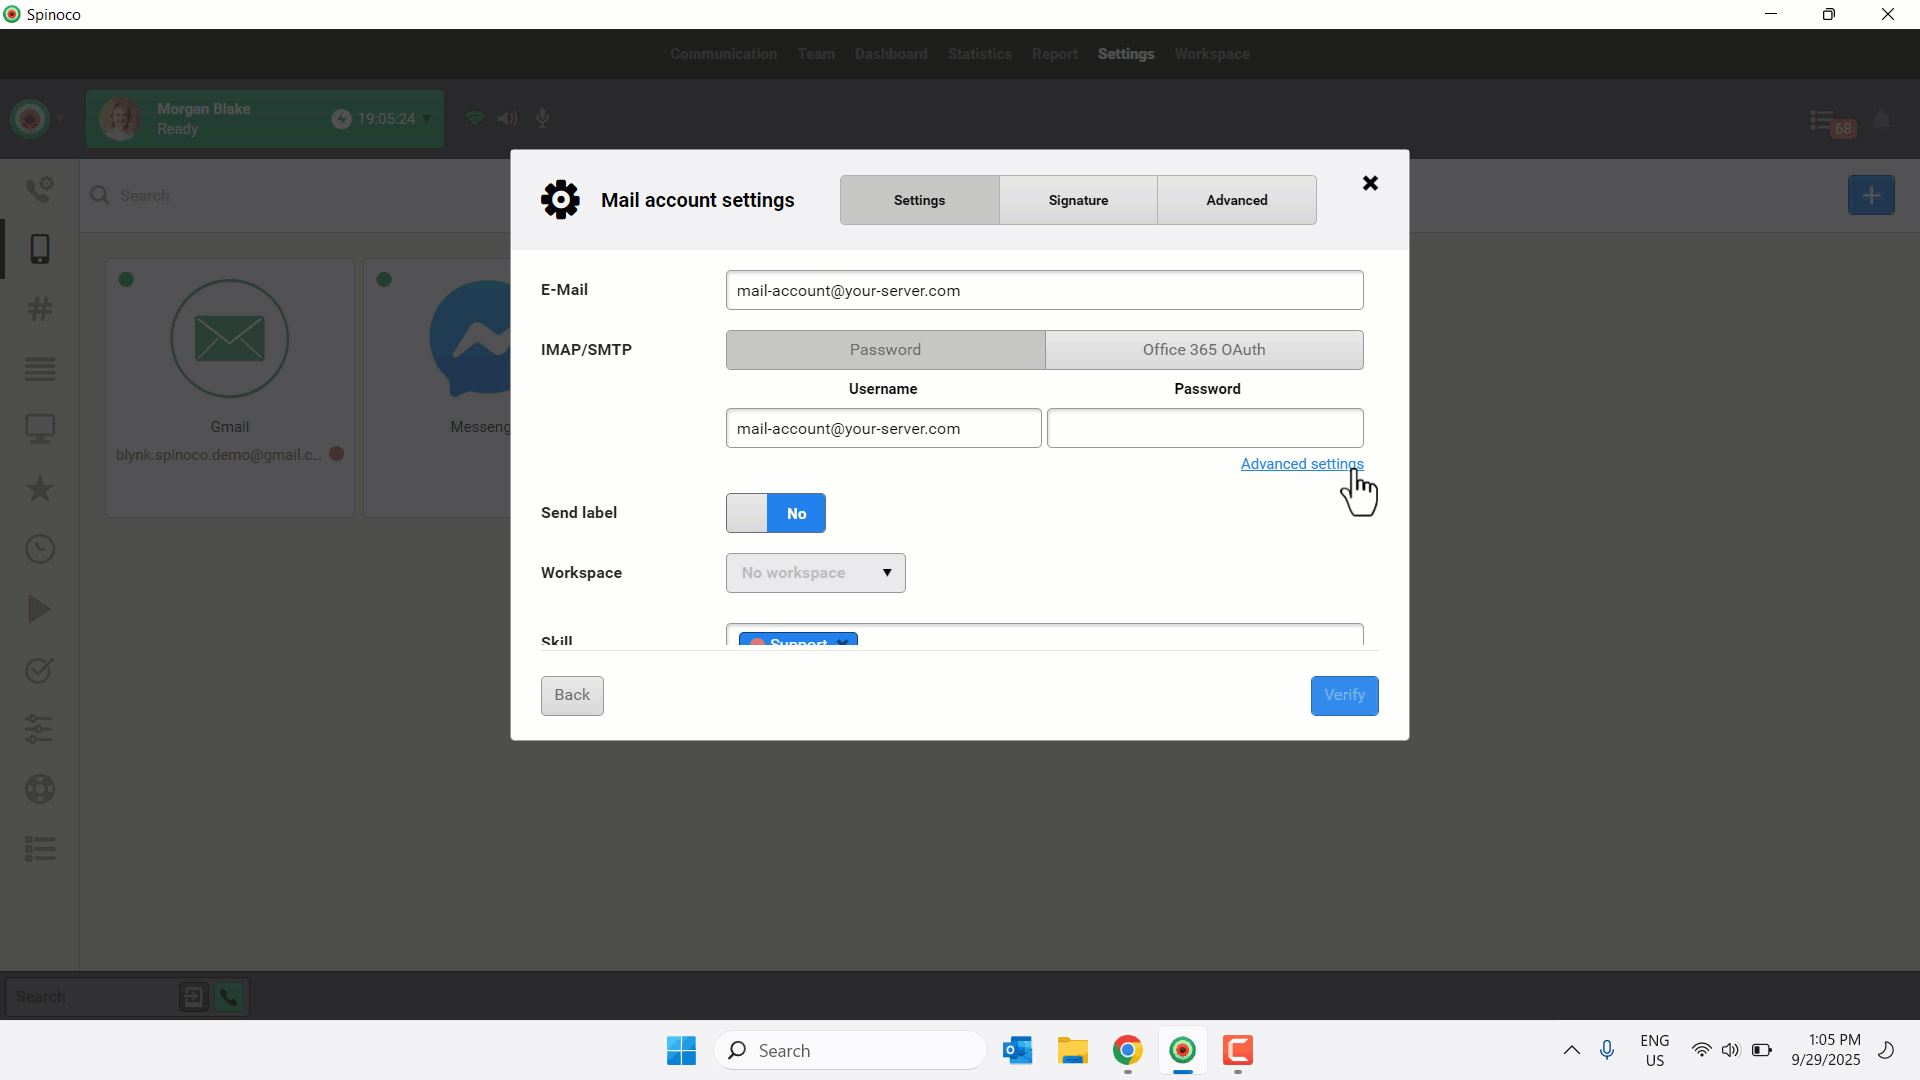1920x1080 pixels.
Task: Expand the Morgan Blake status dropdown
Action: (427, 119)
